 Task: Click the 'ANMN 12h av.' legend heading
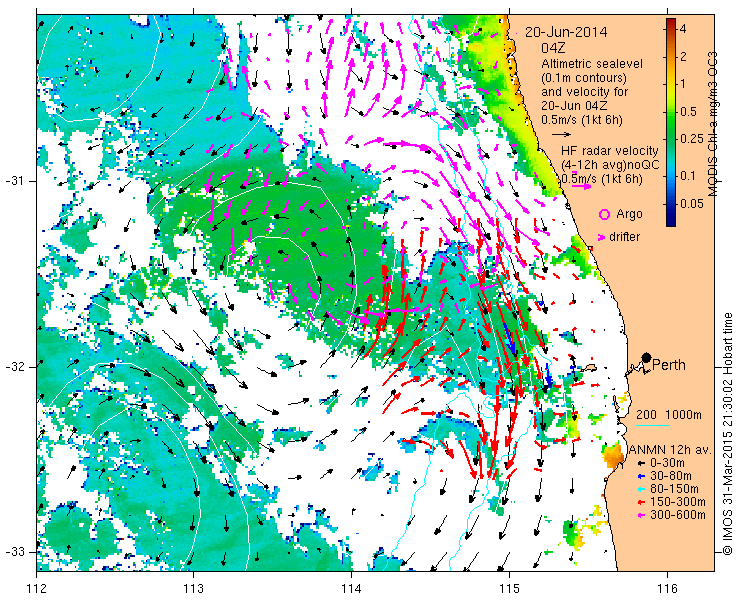click(671, 450)
